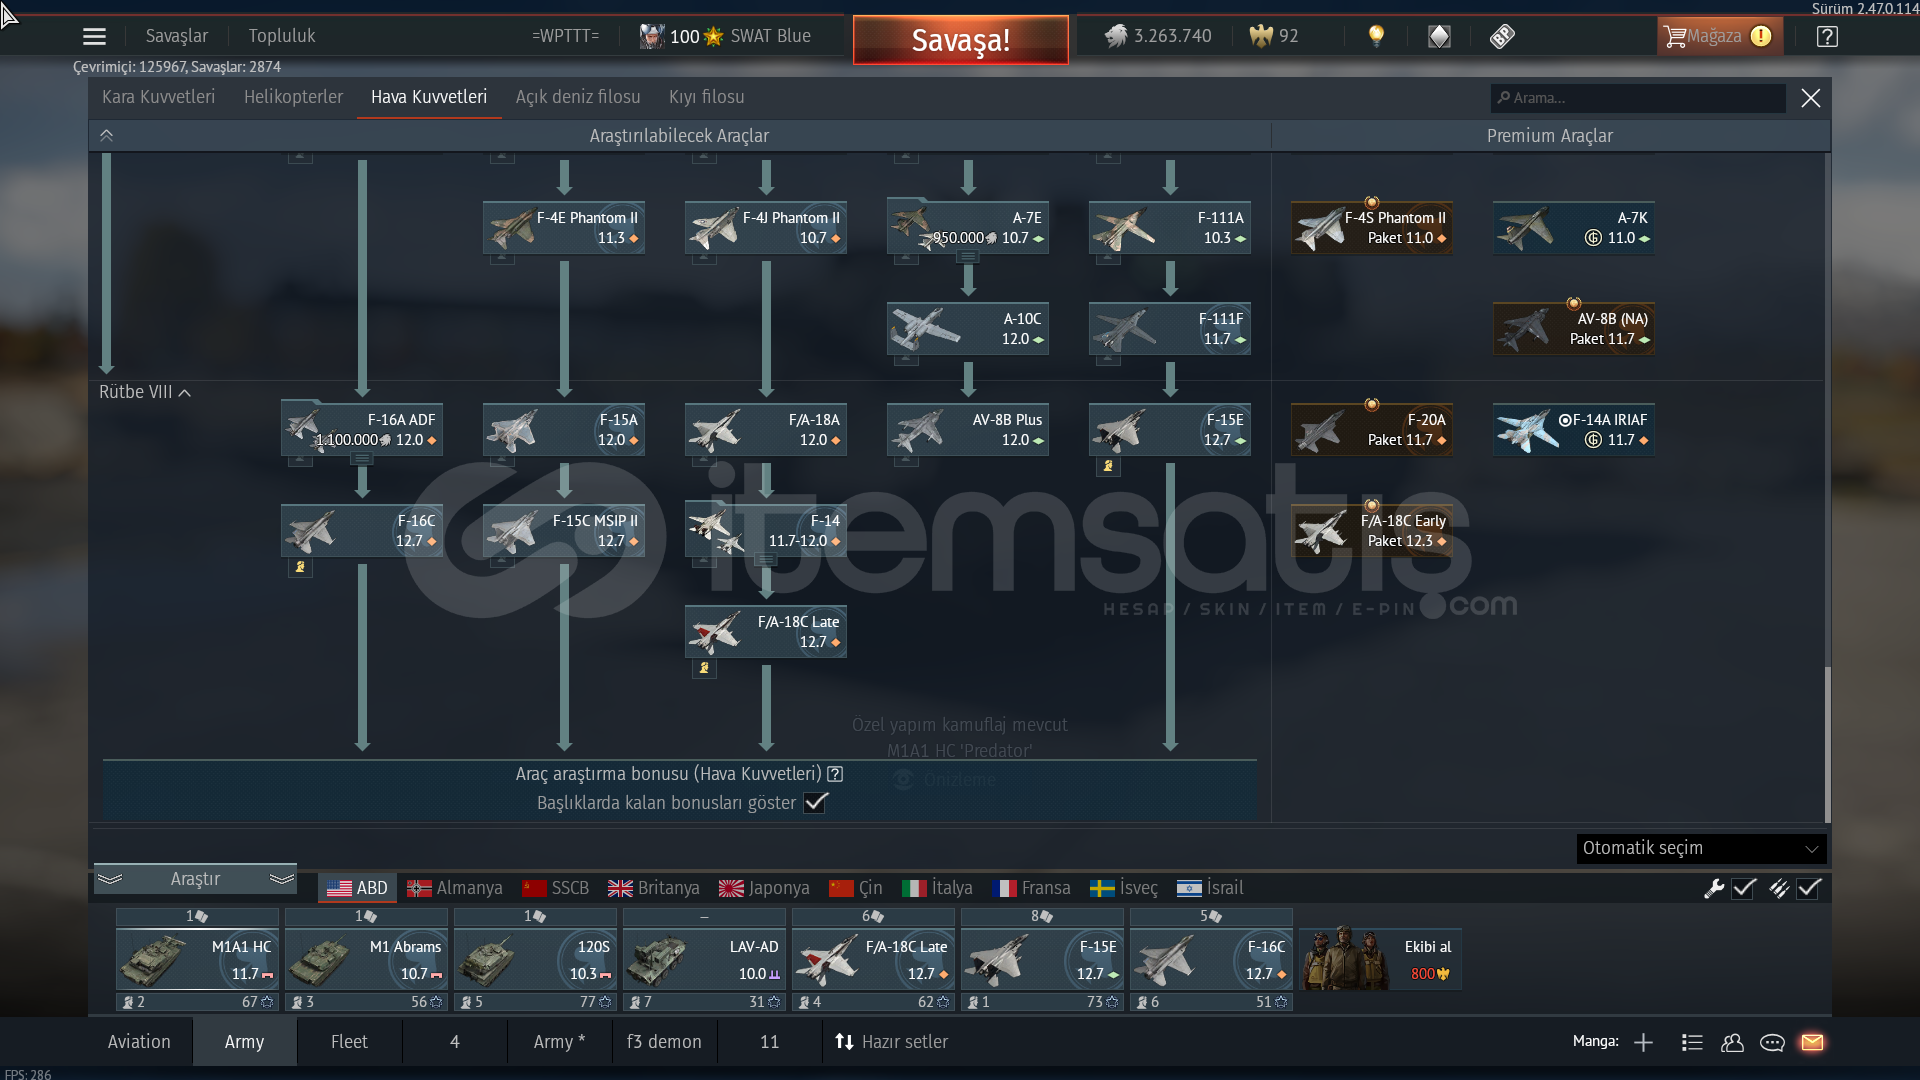Toggle automatic repair checkbox beside wrench icon
Viewport: 1920px width, 1080px height.
1744,888
